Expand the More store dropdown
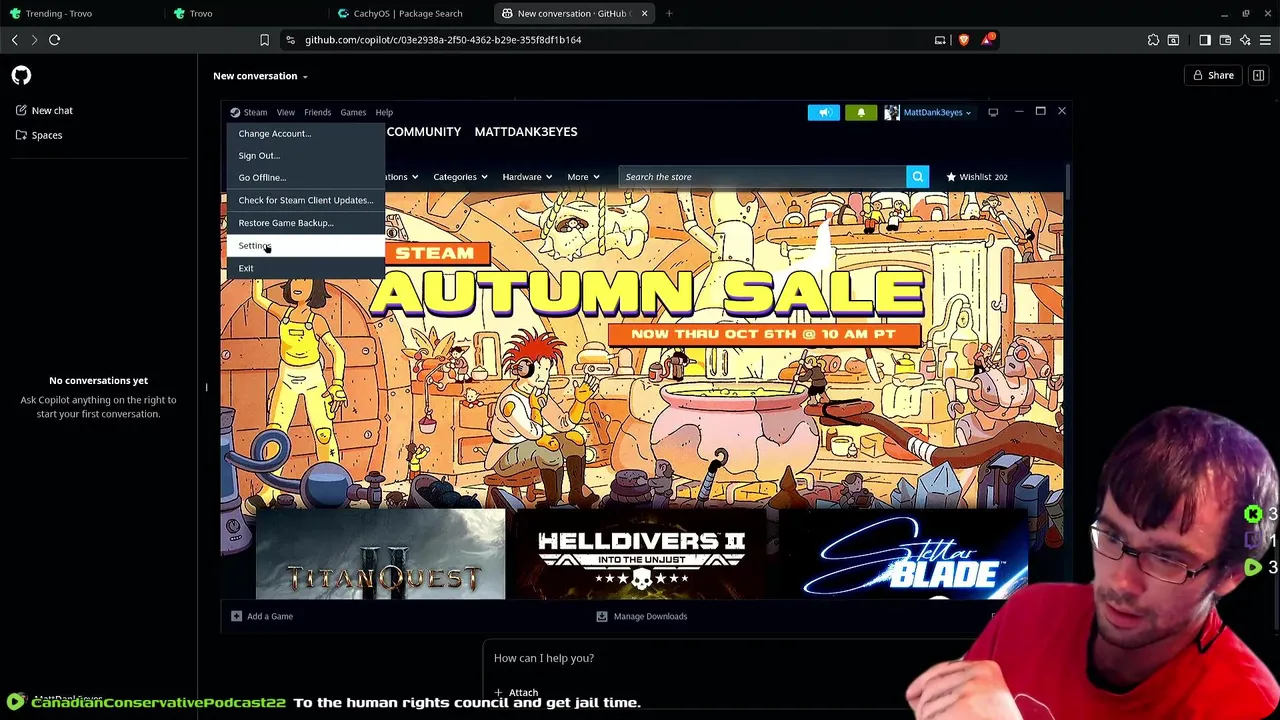Image resolution: width=1280 pixels, height=720 pixels. pos(583,177)
